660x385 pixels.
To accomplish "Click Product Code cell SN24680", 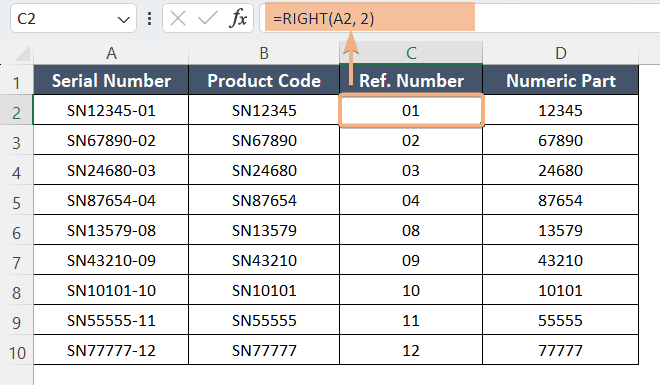I will pyautogui.click(x=264, y=170).
